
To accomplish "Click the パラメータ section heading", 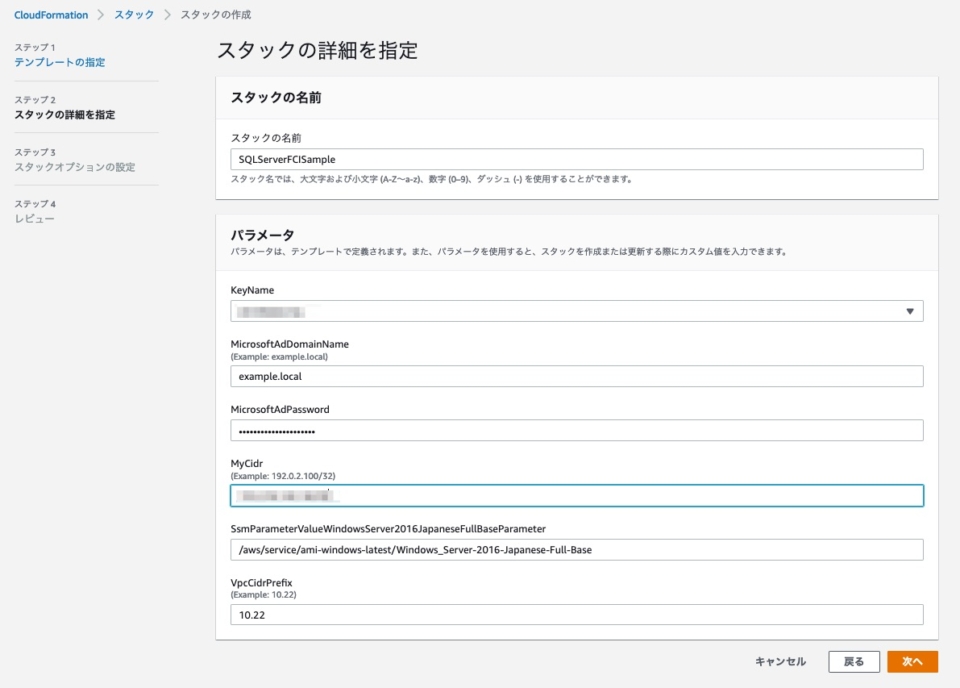I will tap(262, 235).
